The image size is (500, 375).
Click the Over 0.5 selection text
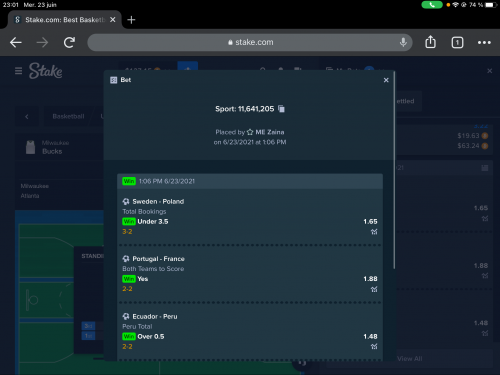click(x=151, y=337)
